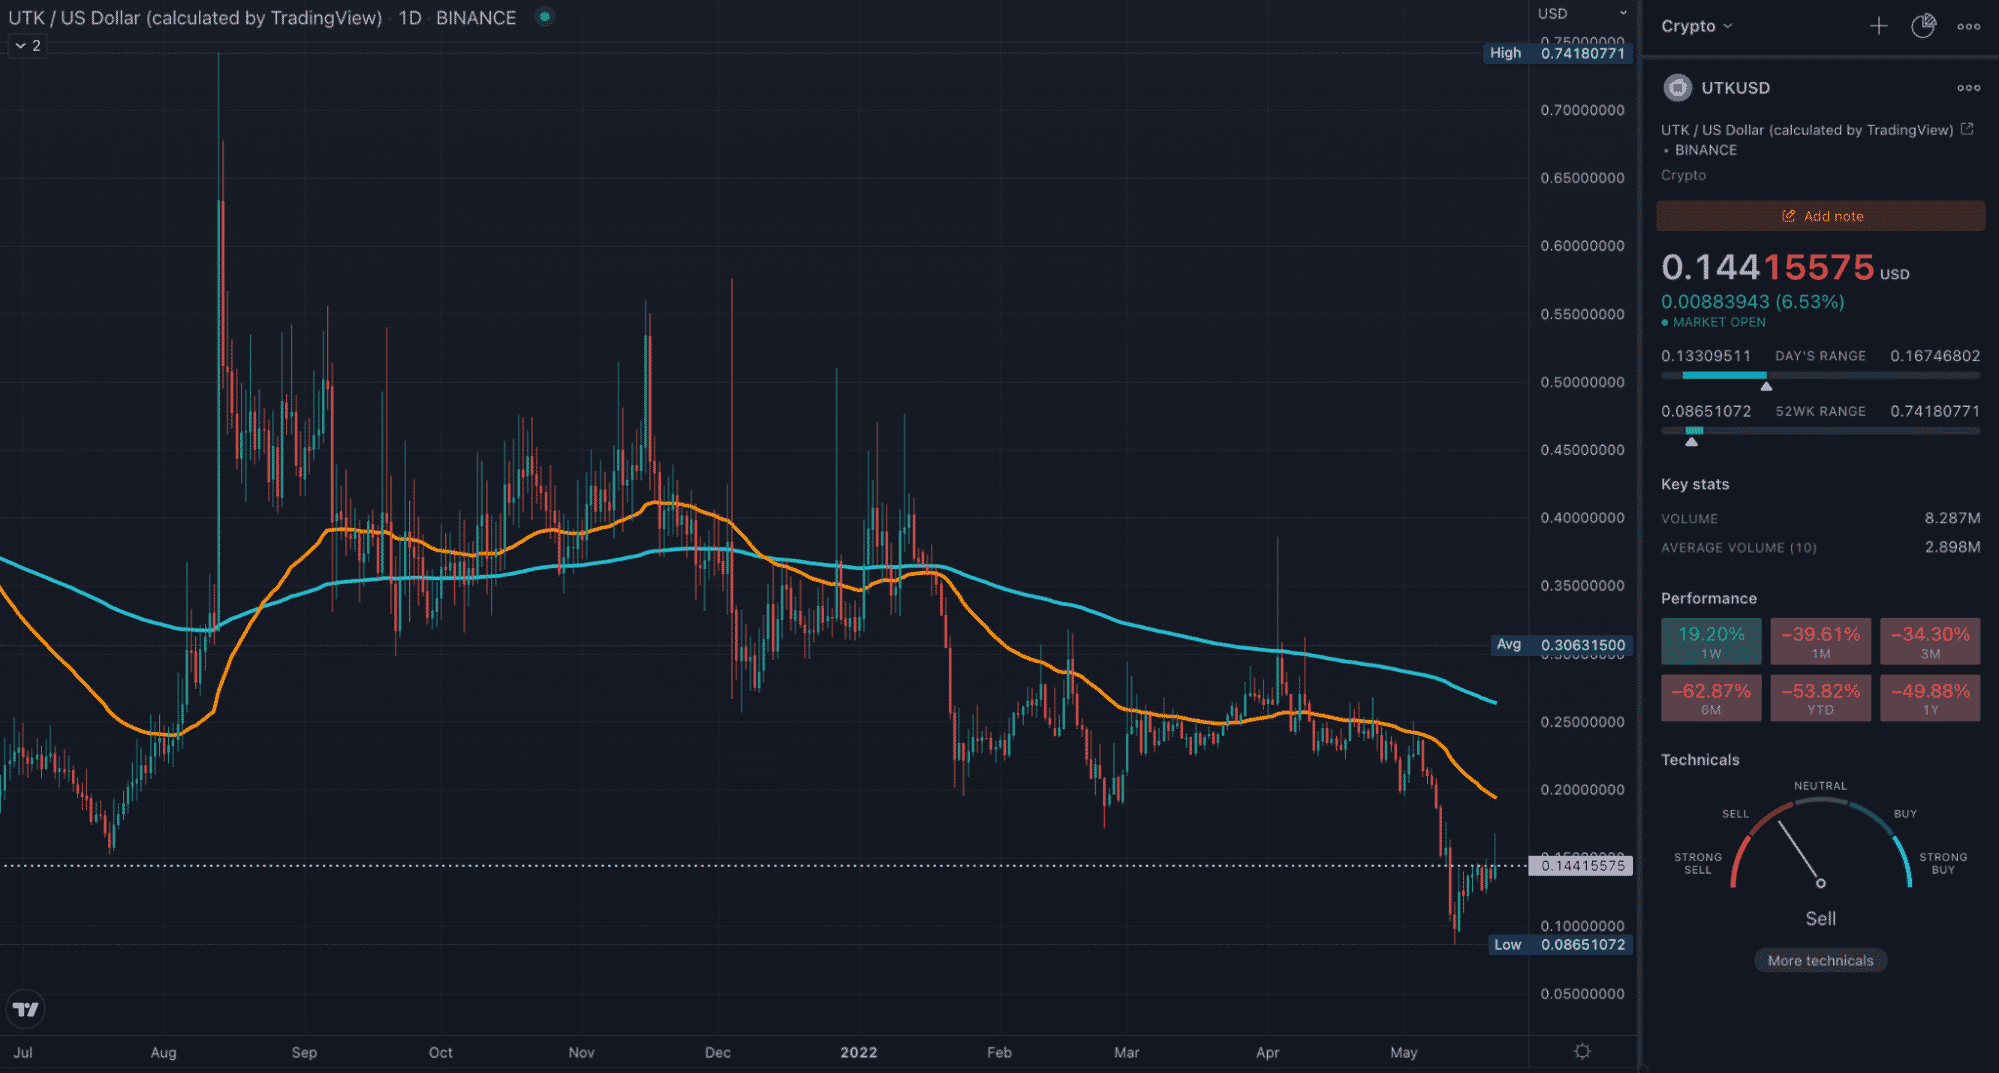
Task: Click the 0.50000000 level on price axis
Action: [1582, 382]
